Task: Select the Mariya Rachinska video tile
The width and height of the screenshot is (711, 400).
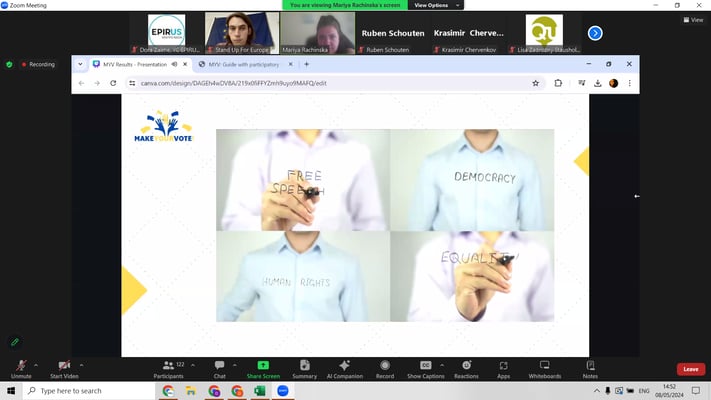Action: (317, 33)
